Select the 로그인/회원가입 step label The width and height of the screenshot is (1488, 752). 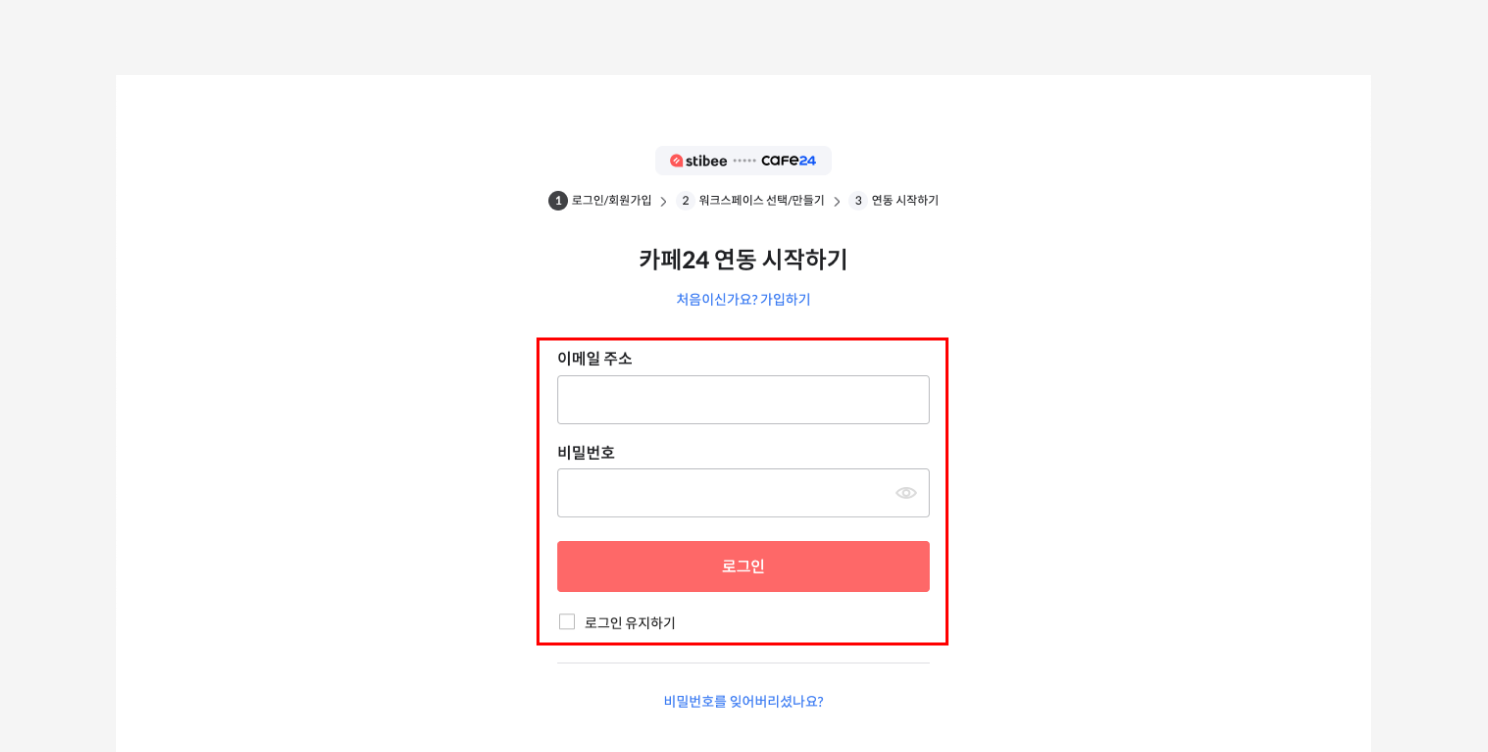tap(612, 201)
